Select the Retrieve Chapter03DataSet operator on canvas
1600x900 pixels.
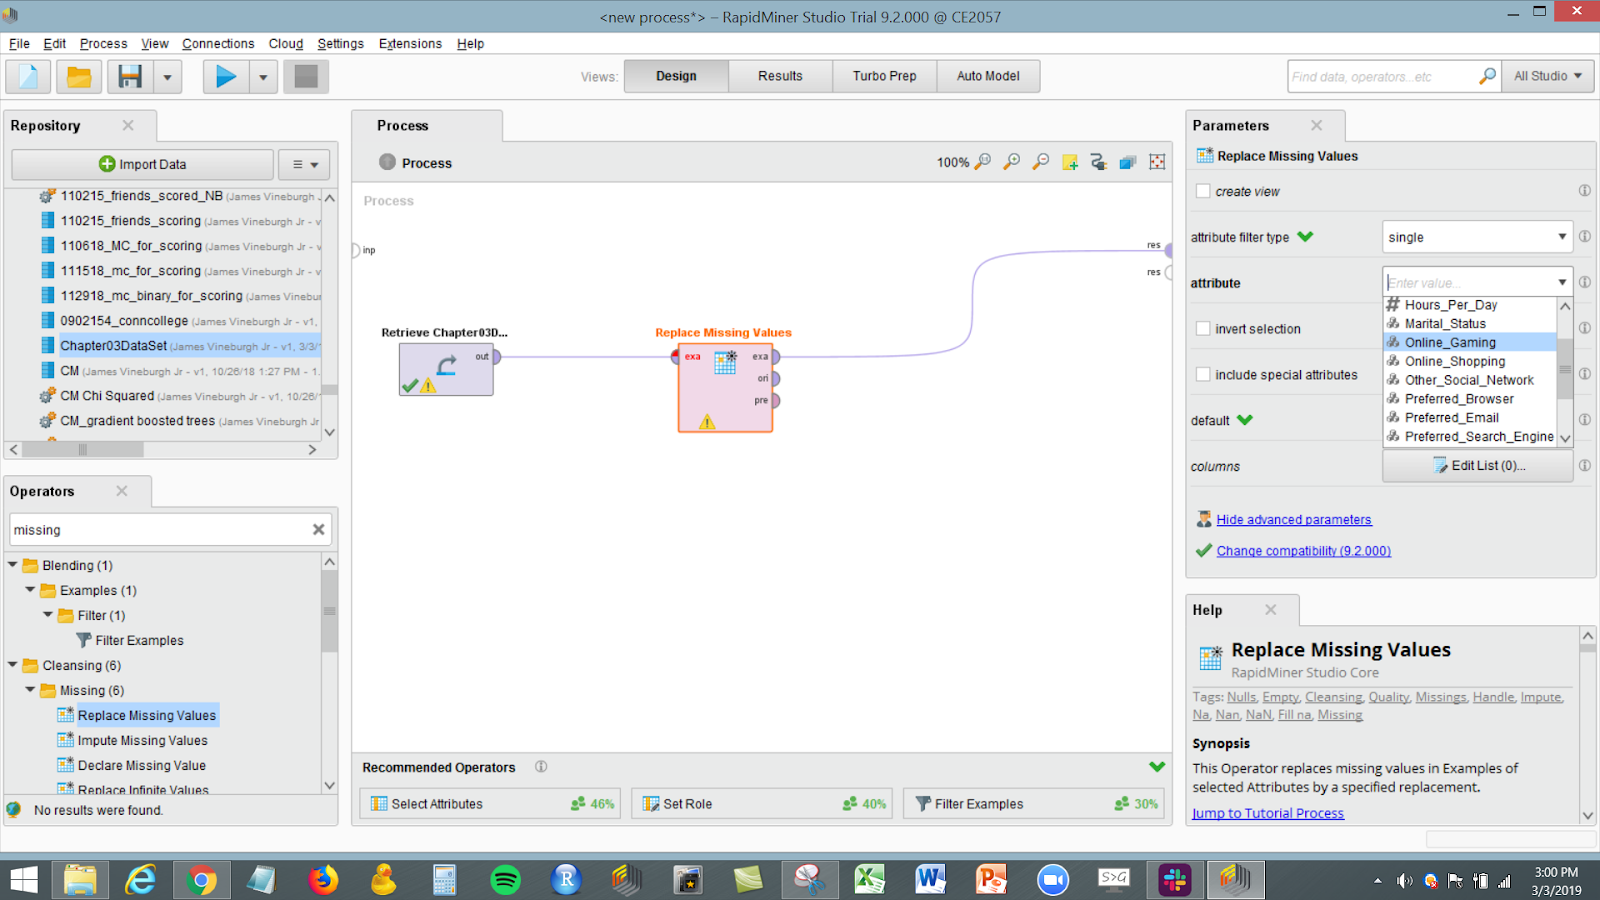coord(446,369)
